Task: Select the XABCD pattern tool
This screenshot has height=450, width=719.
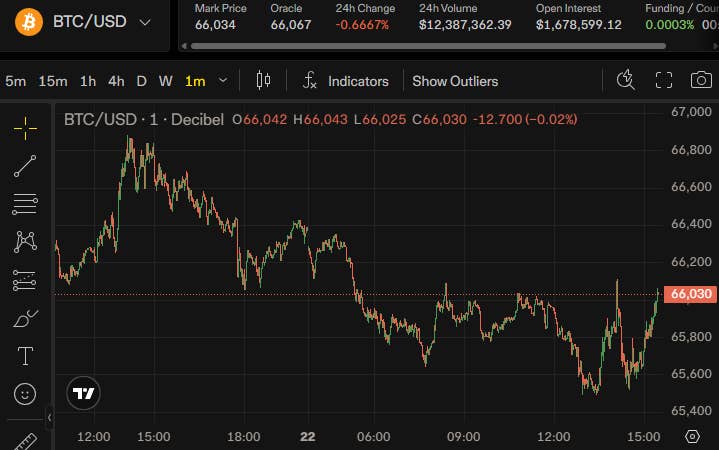Action: (x=25, y=242)
